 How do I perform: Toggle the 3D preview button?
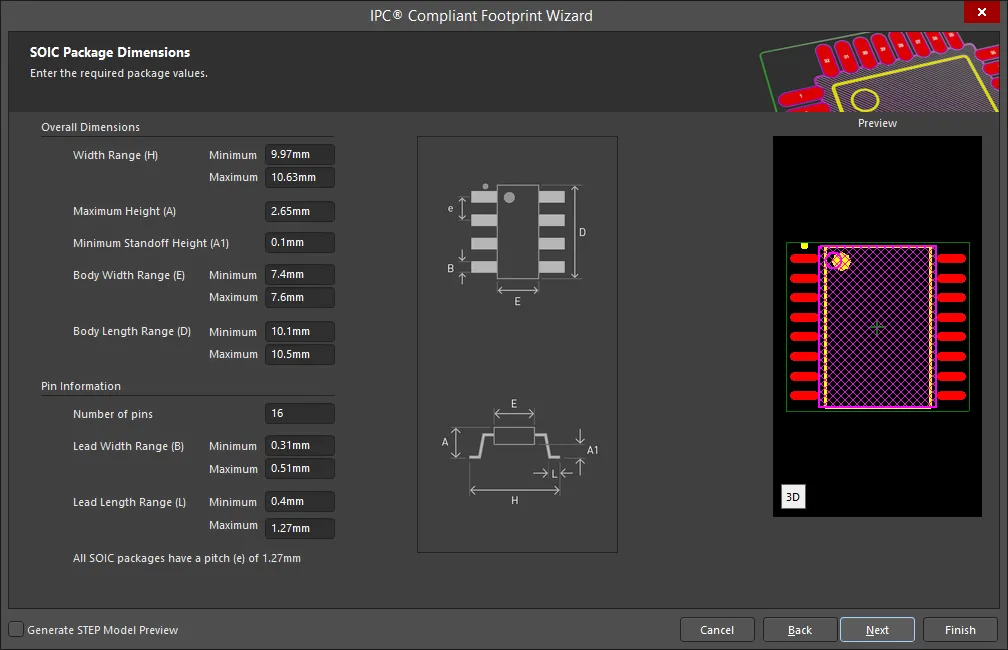coord(793,496)
